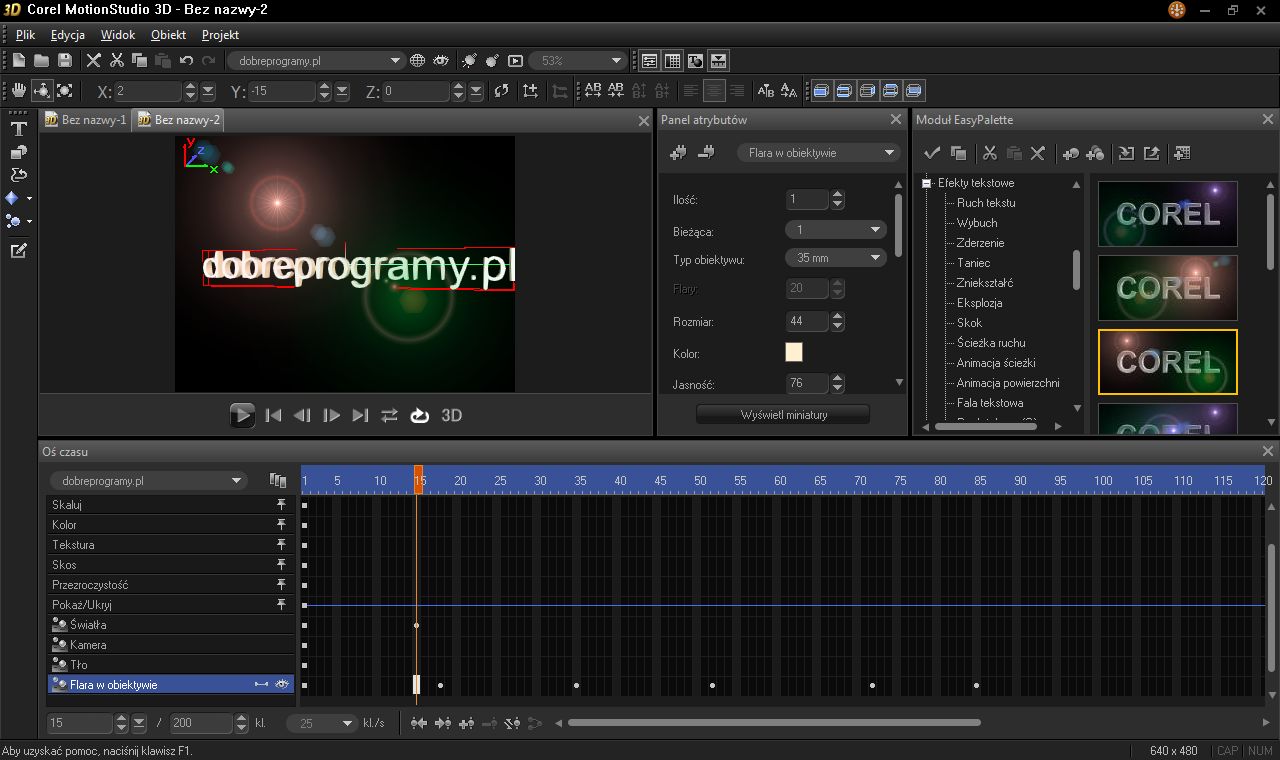Delete EasyPalette item with X icon
1280x760 pixels.
(x=1038, y=153)
